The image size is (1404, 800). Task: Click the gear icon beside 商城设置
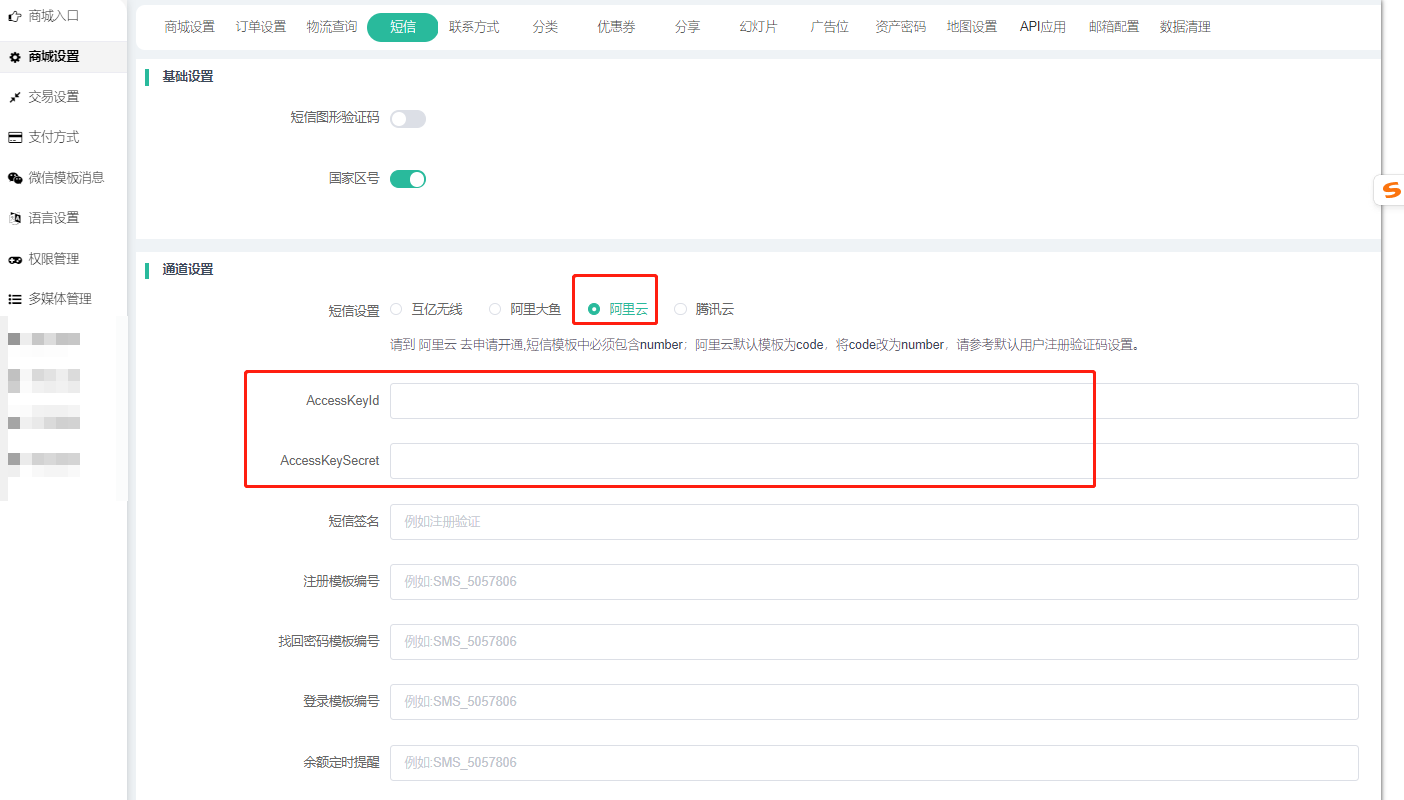[x=15, y=57]
